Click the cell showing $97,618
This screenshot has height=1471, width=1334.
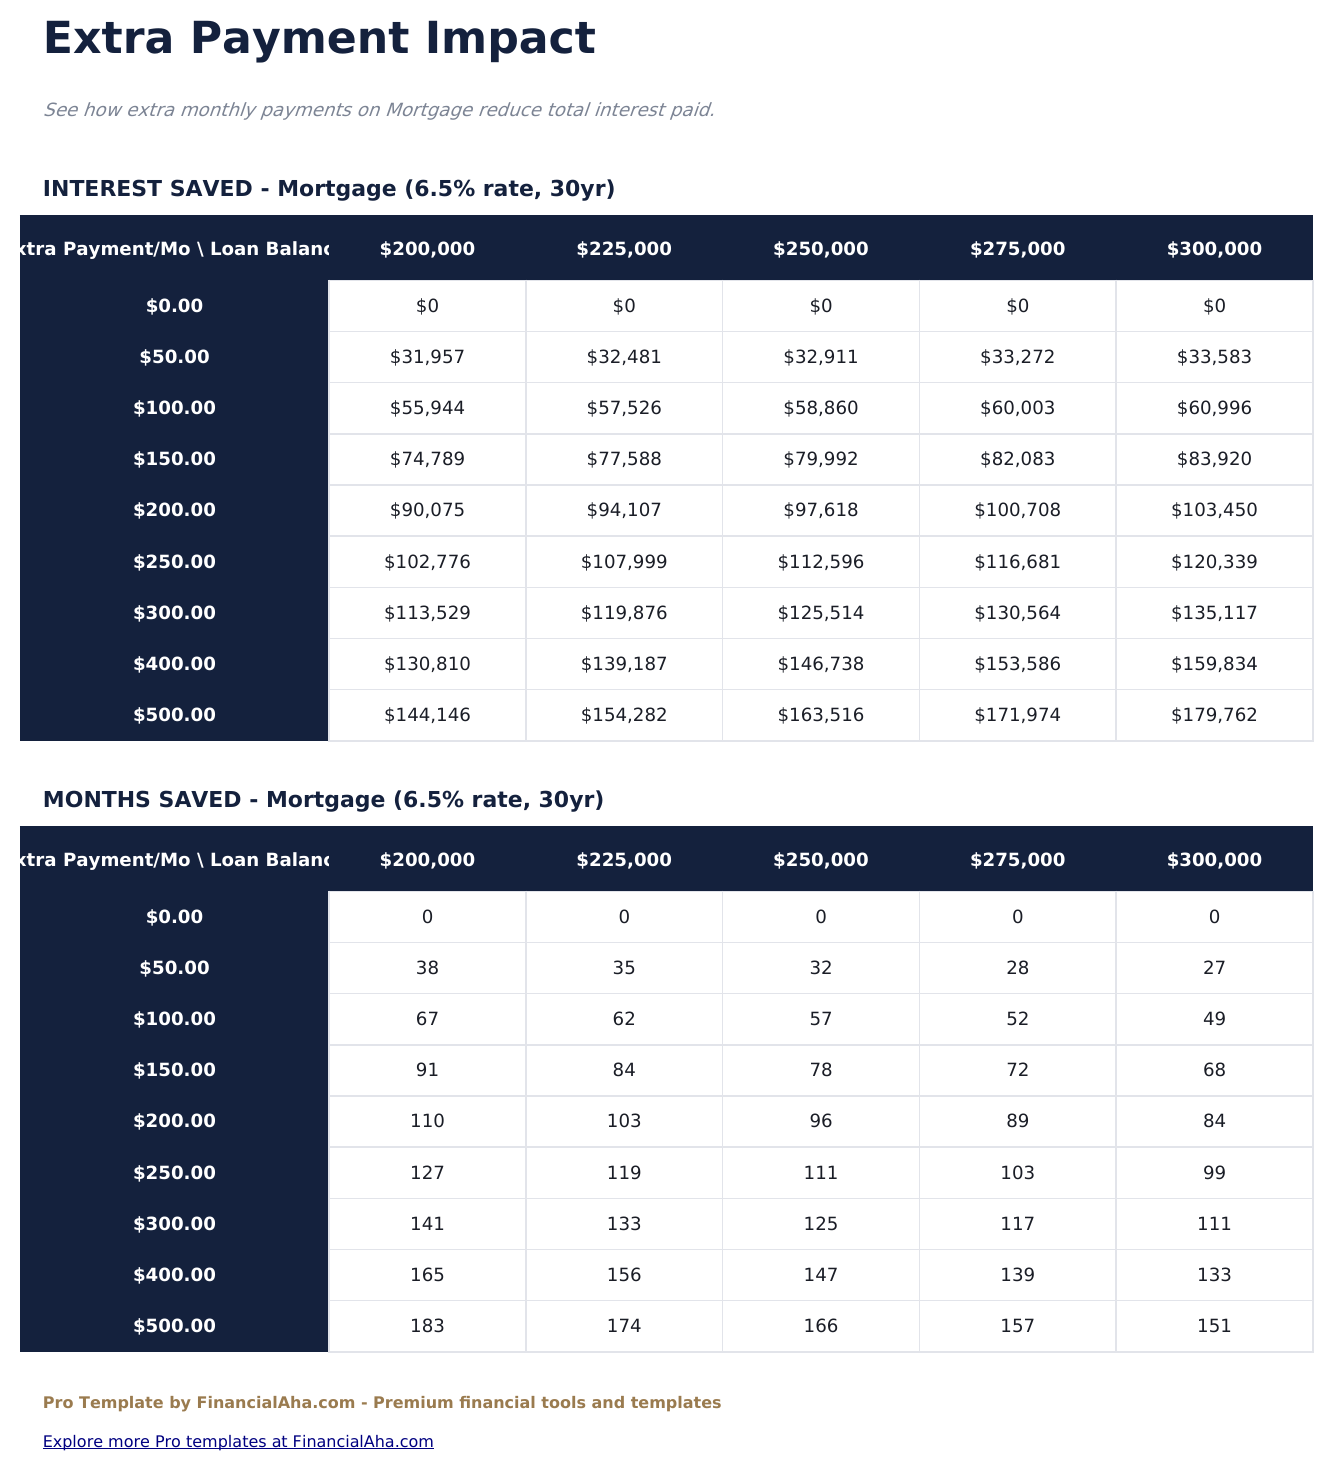click(x=821, y=509)
